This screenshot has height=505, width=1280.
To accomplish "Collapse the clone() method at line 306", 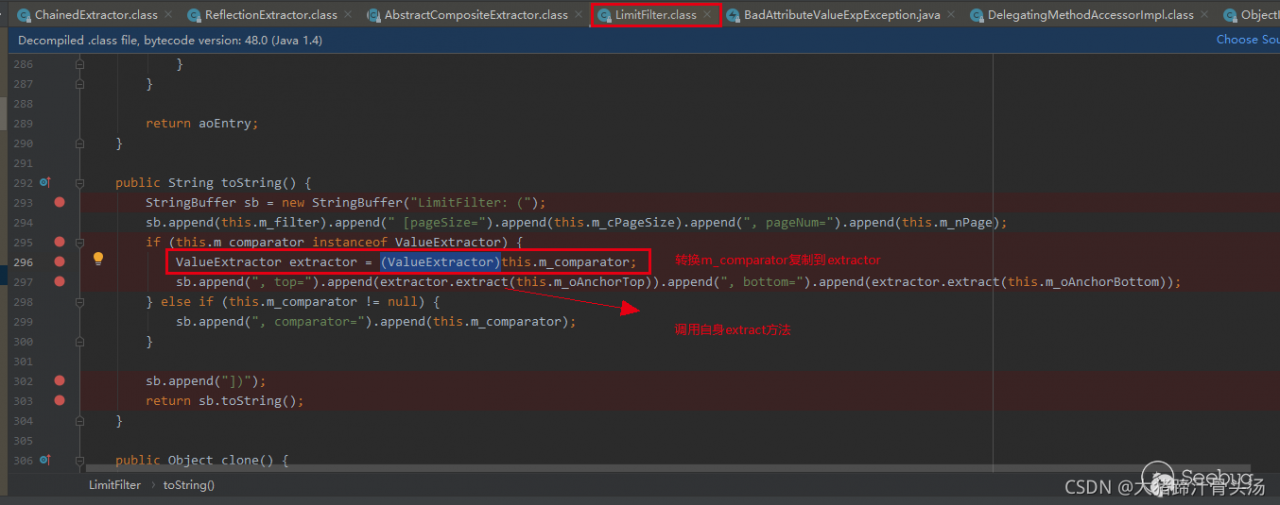I will [x=79, y=460].
